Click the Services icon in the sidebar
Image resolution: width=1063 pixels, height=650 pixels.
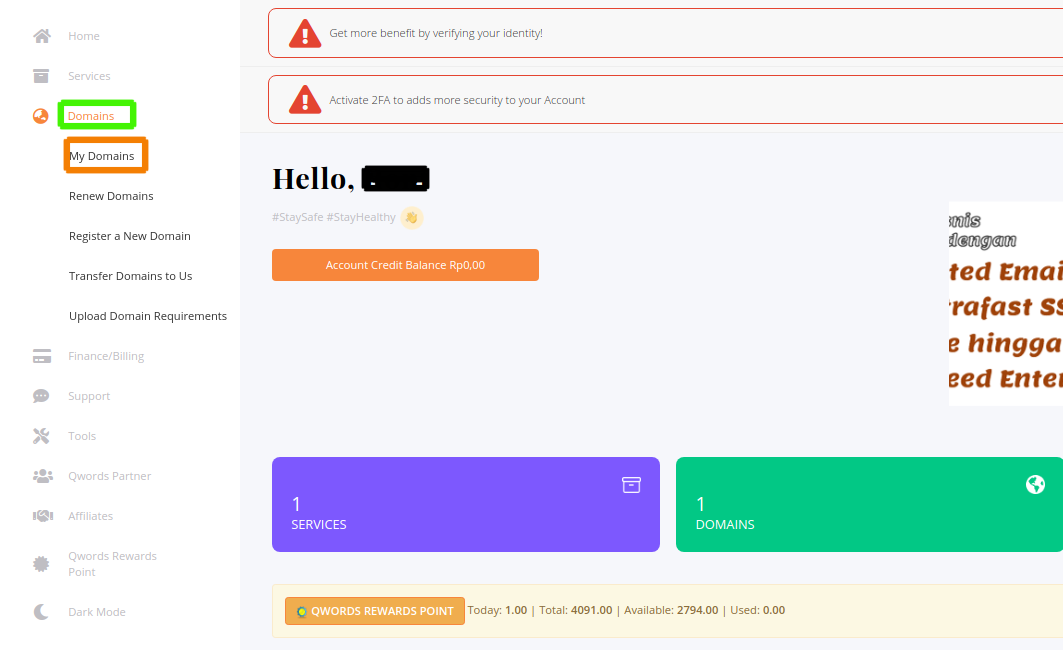41,75
